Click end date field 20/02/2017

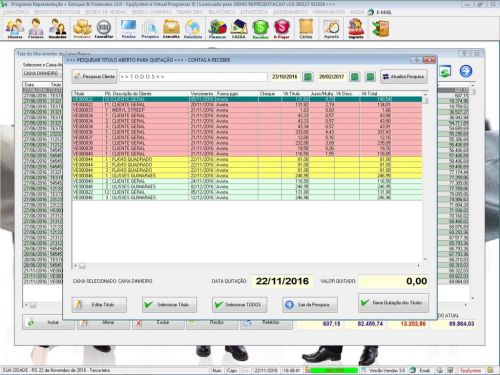[331, 77]
